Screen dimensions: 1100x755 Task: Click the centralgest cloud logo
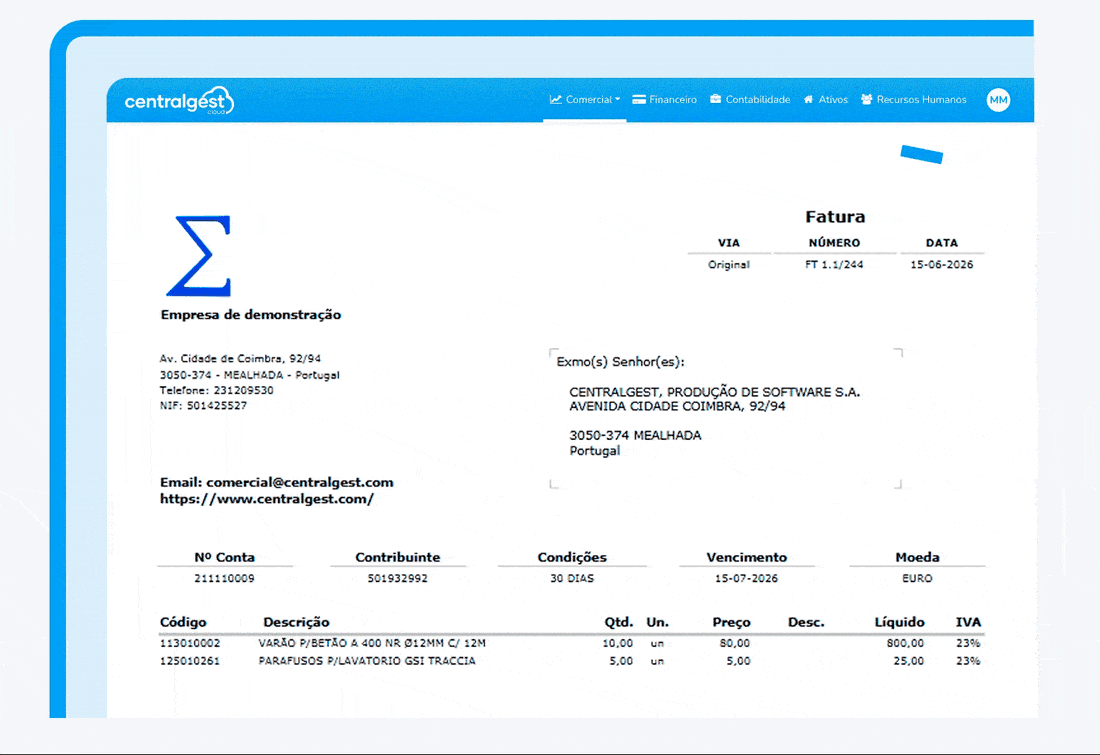pyautogui.click(x=180, y=101)
